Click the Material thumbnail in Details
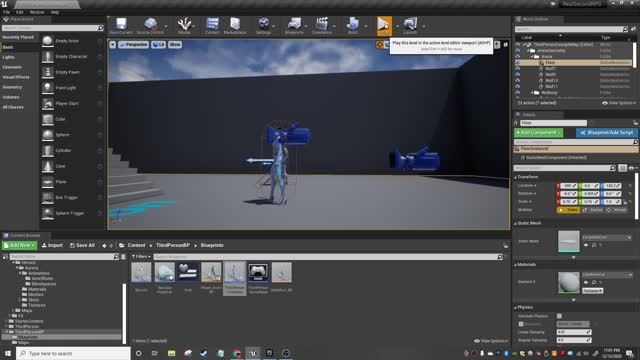The height and width of the screenshot is (360, 640). point(569,282)
